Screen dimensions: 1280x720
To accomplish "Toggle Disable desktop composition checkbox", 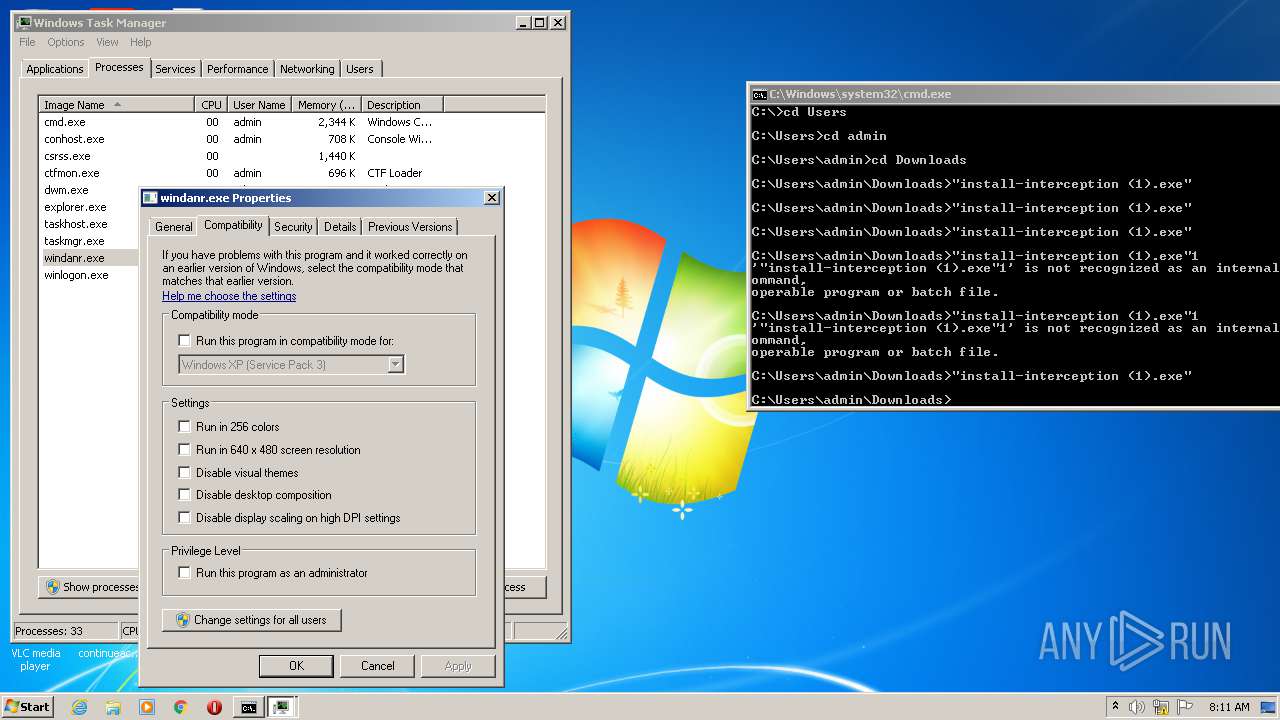I will coord(184,495).
